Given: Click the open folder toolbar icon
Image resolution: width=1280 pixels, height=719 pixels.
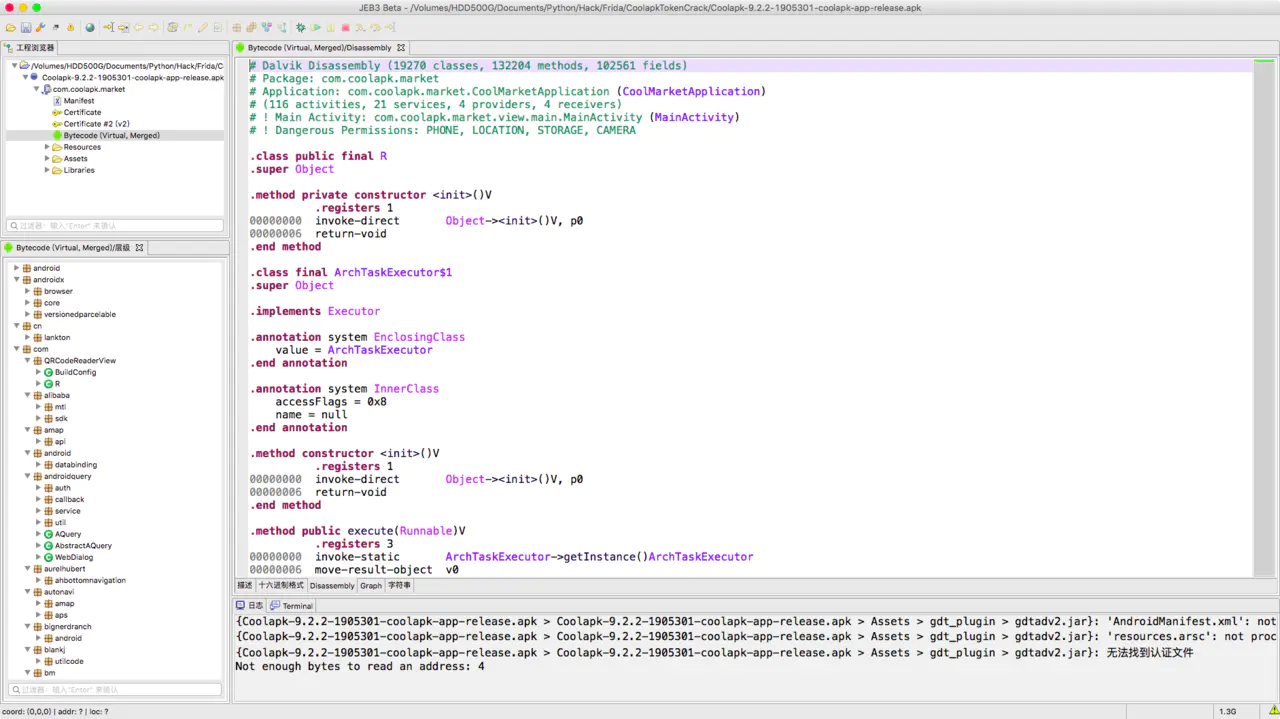Looking at the screenshot, I should (11, 28).
